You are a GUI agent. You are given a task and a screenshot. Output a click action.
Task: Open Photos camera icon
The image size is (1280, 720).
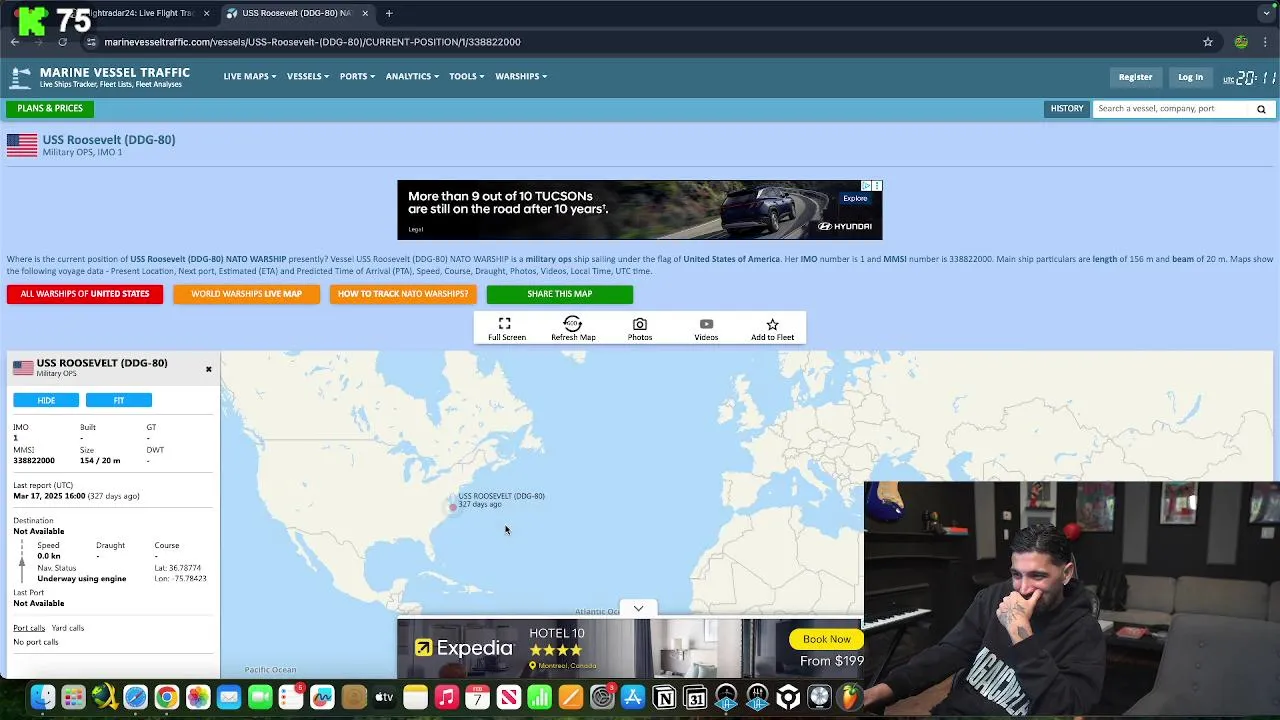point(640,324)
